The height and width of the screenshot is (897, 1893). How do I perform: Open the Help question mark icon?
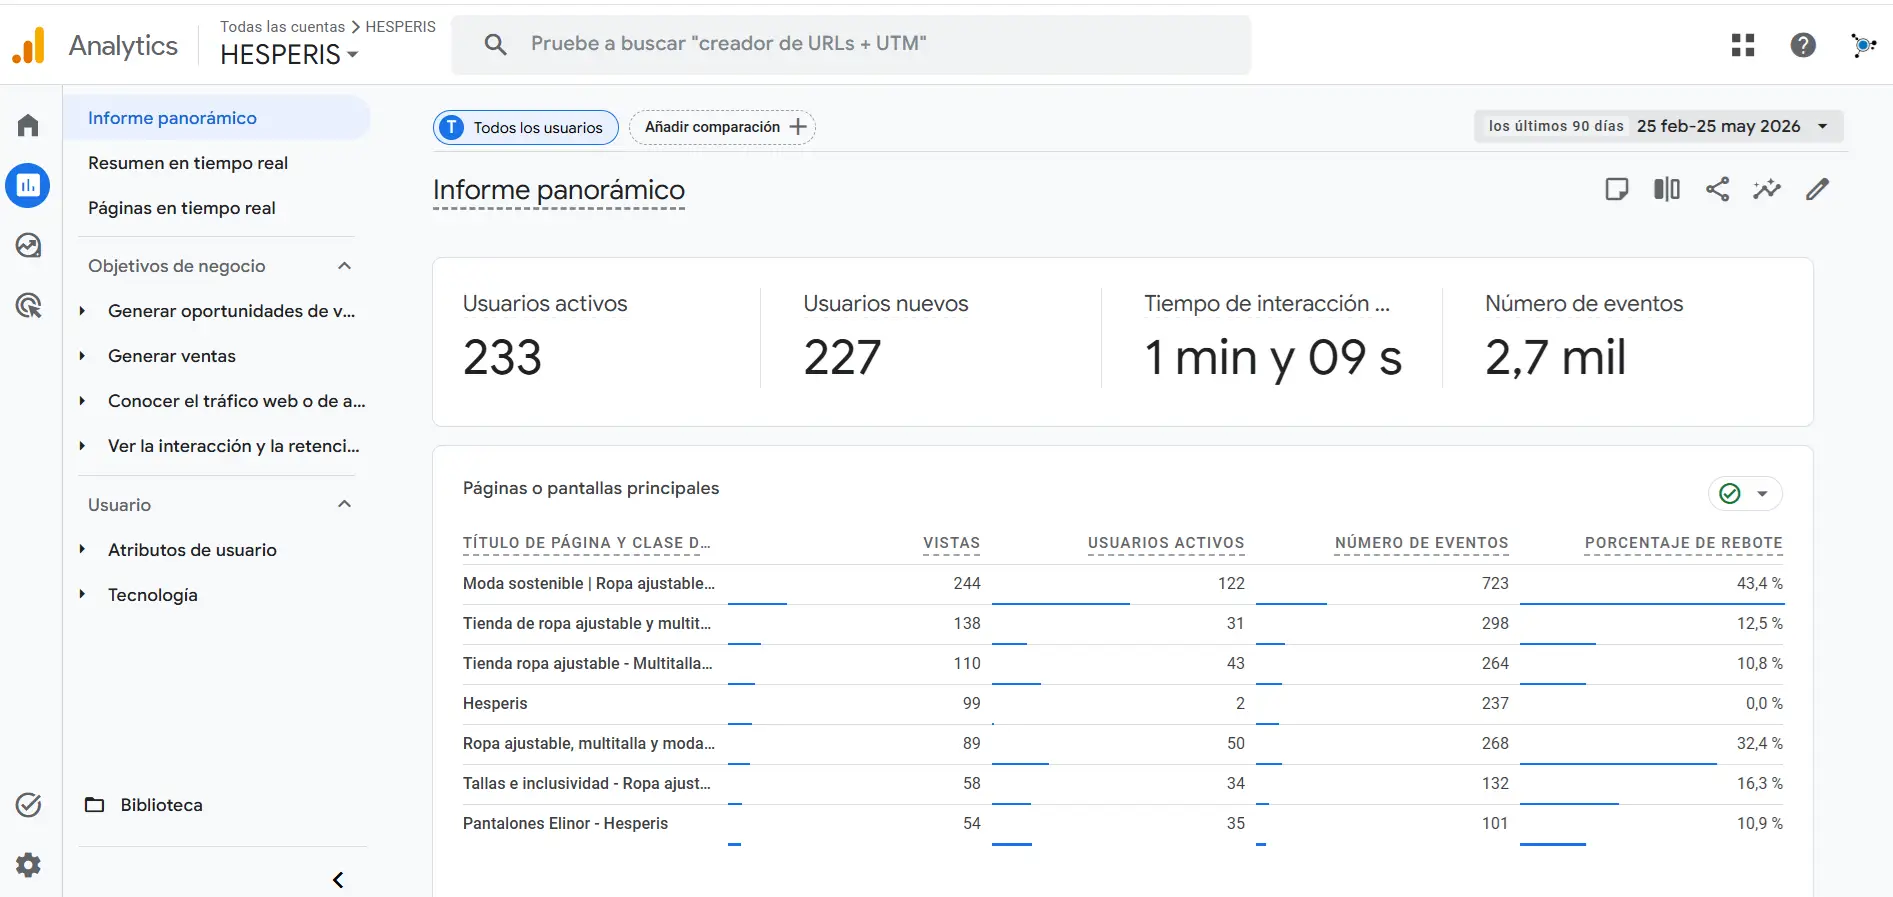(x=1803, y=45)
